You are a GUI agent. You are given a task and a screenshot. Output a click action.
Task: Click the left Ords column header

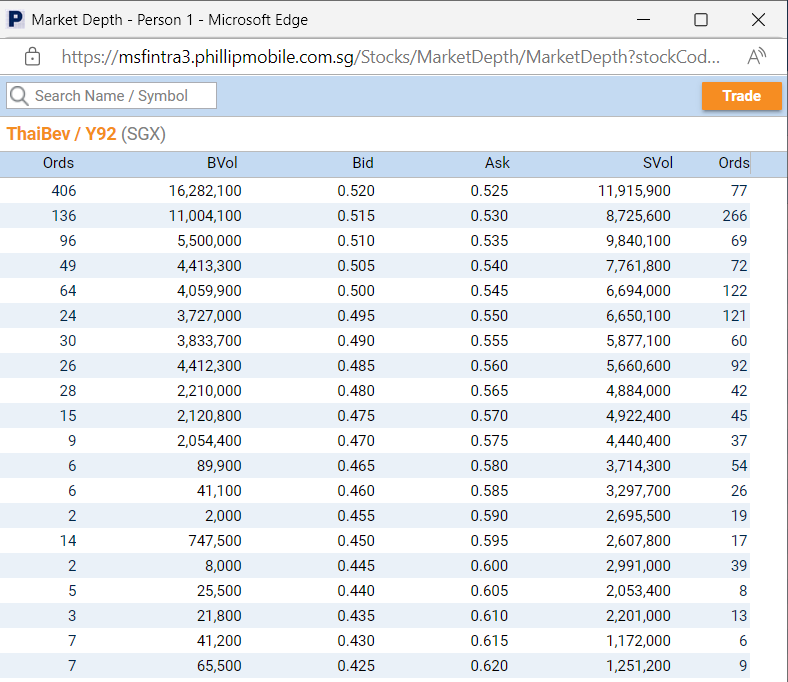(58, 163)
